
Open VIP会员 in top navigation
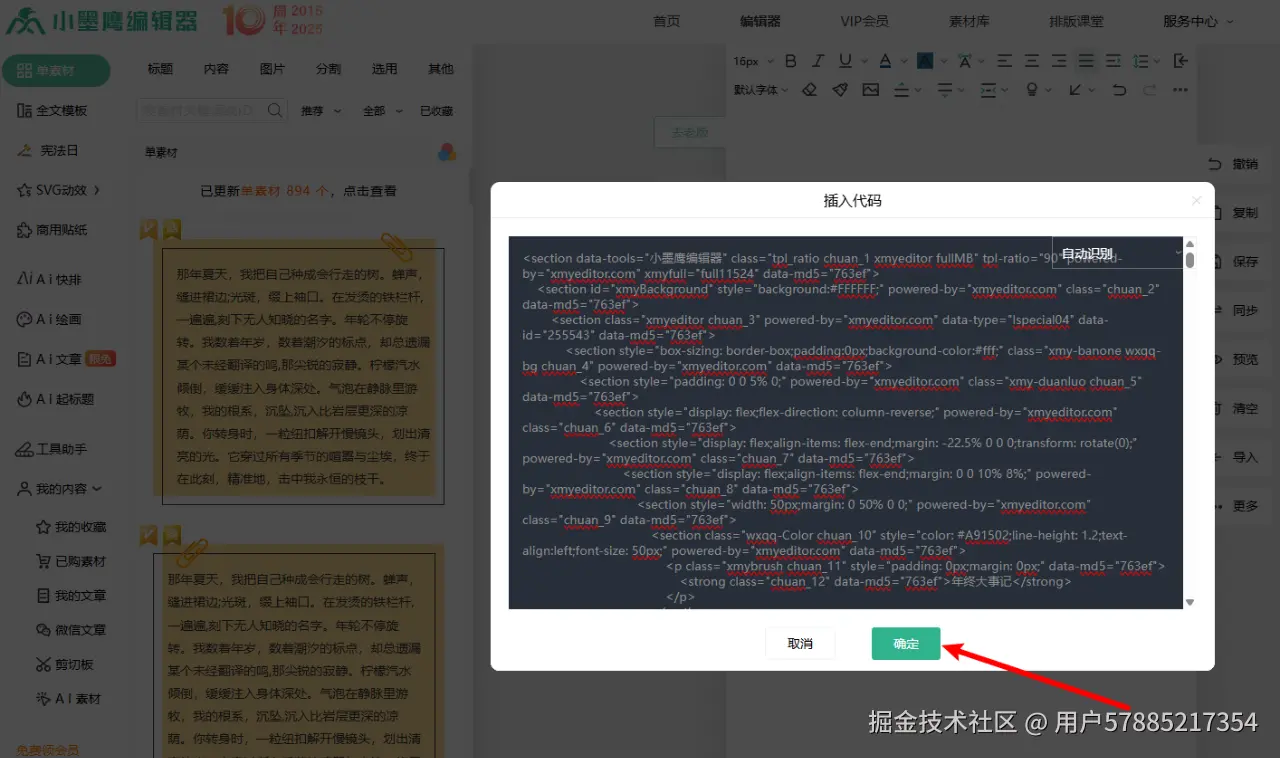pyautogui.click(x=864, y=21)
